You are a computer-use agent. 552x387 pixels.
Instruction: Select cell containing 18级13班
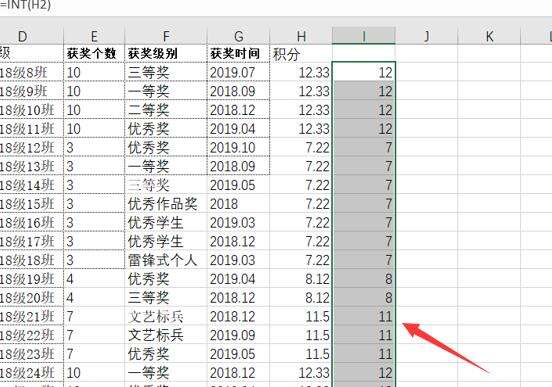[31, 166]
